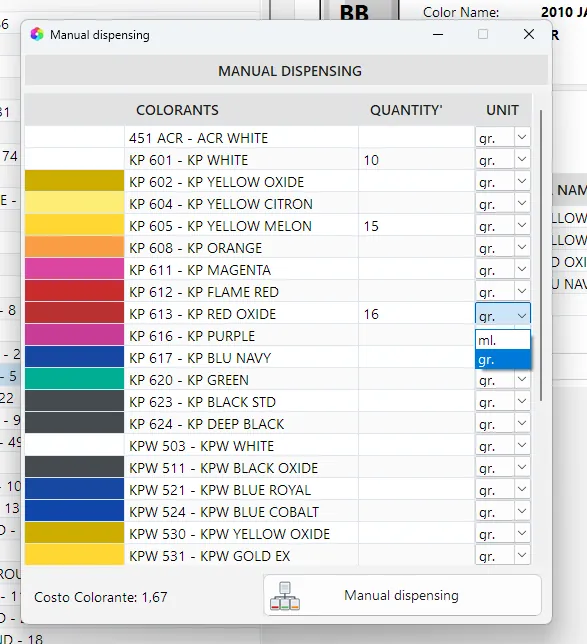The width and height of the screenshot is (587, 644).
Task: Click quantity field showing 10 for KP WHITE
Action: click(x=417, y=159)
